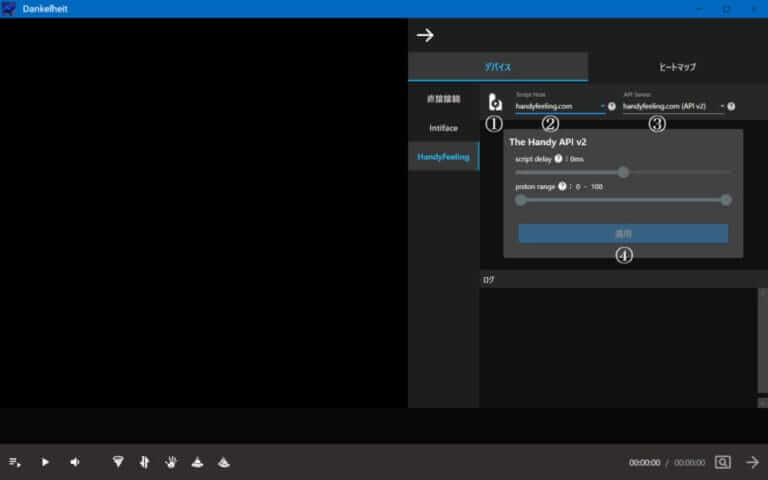The image size is (768, 480).
Task: Click the script delay slider handle
Action: pyautogui.click(x=623, y=172)
